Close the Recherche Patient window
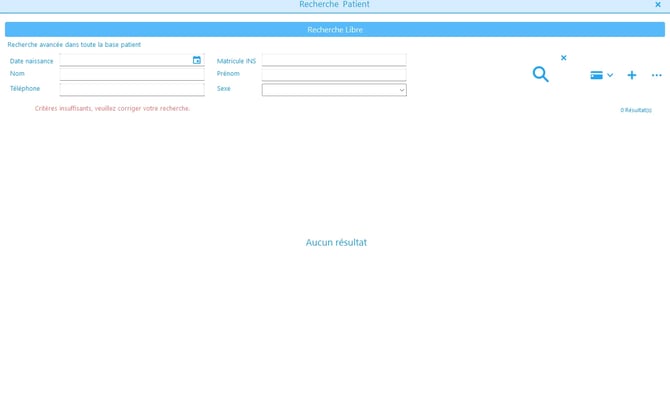This screenshot has height=408, width=670. 658,5
